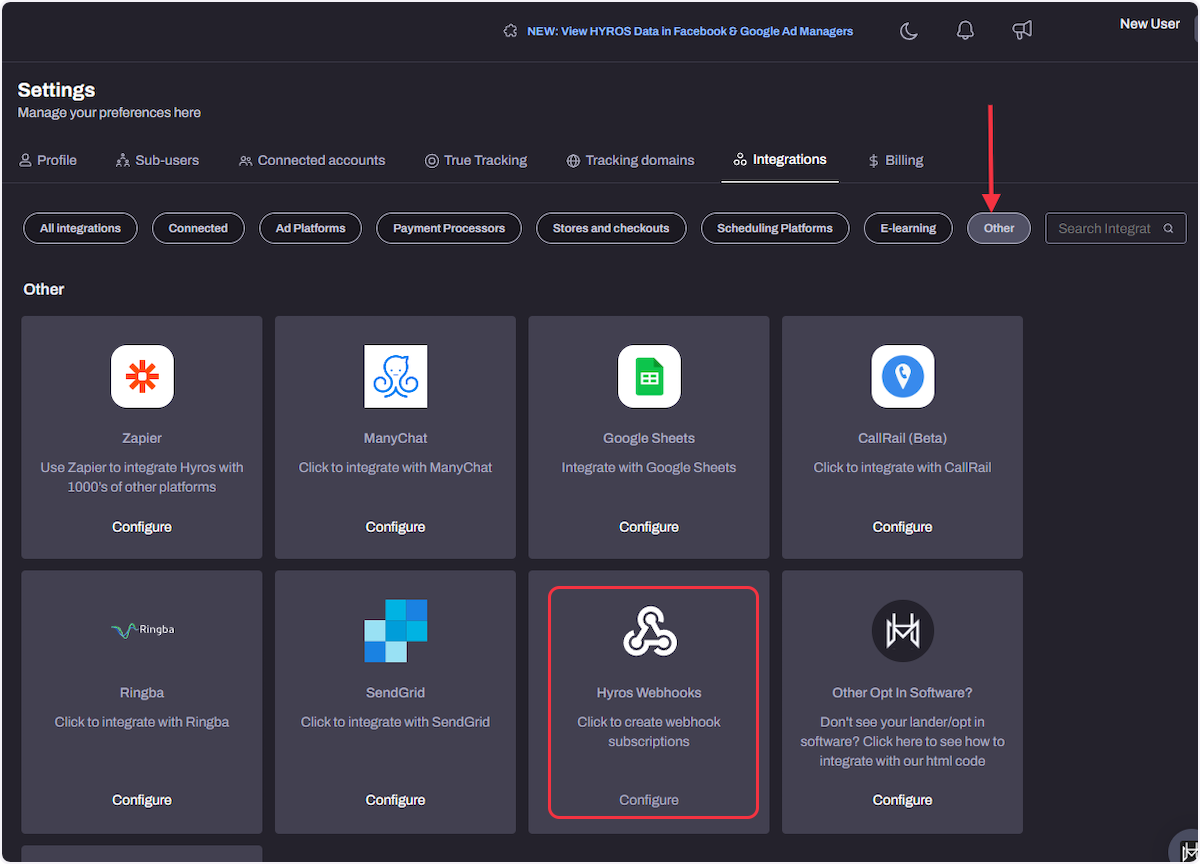This screenshot has width=1200, height=864.
Task: Click Other Opt In Software? title
Action: click(903, 692)
